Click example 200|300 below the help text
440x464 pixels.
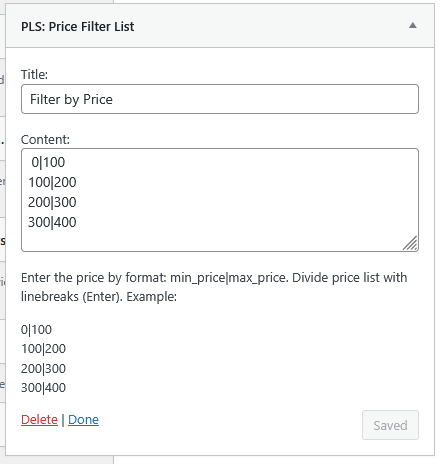tap(43, 369)
